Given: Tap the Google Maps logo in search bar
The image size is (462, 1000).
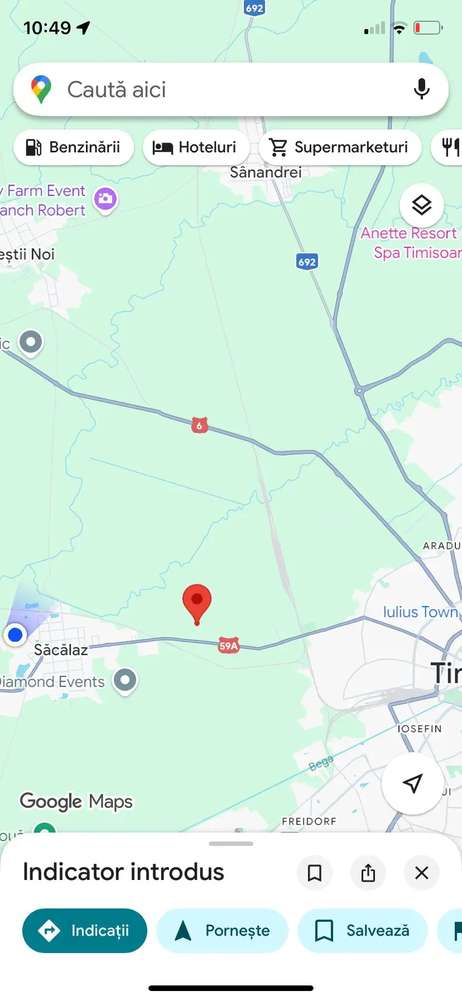Looking at the screenshot, I should click(x=41, y=89).
